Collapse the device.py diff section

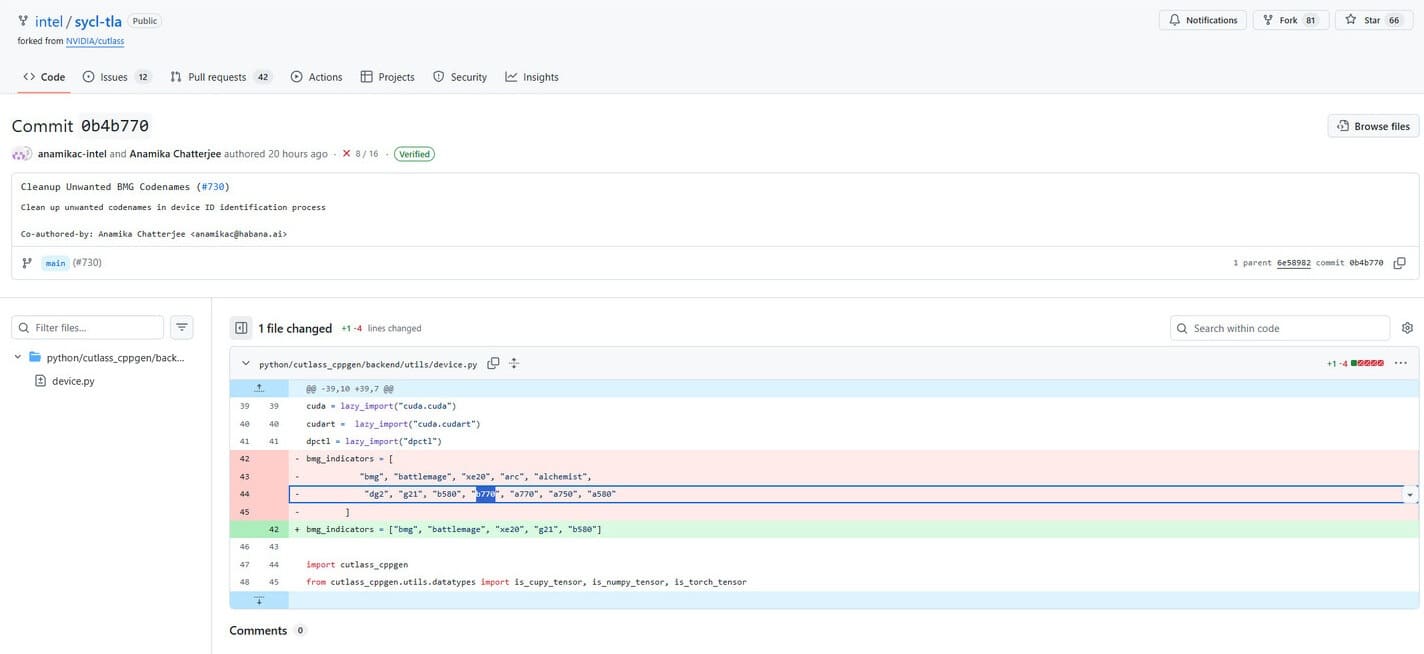(246, 364)
